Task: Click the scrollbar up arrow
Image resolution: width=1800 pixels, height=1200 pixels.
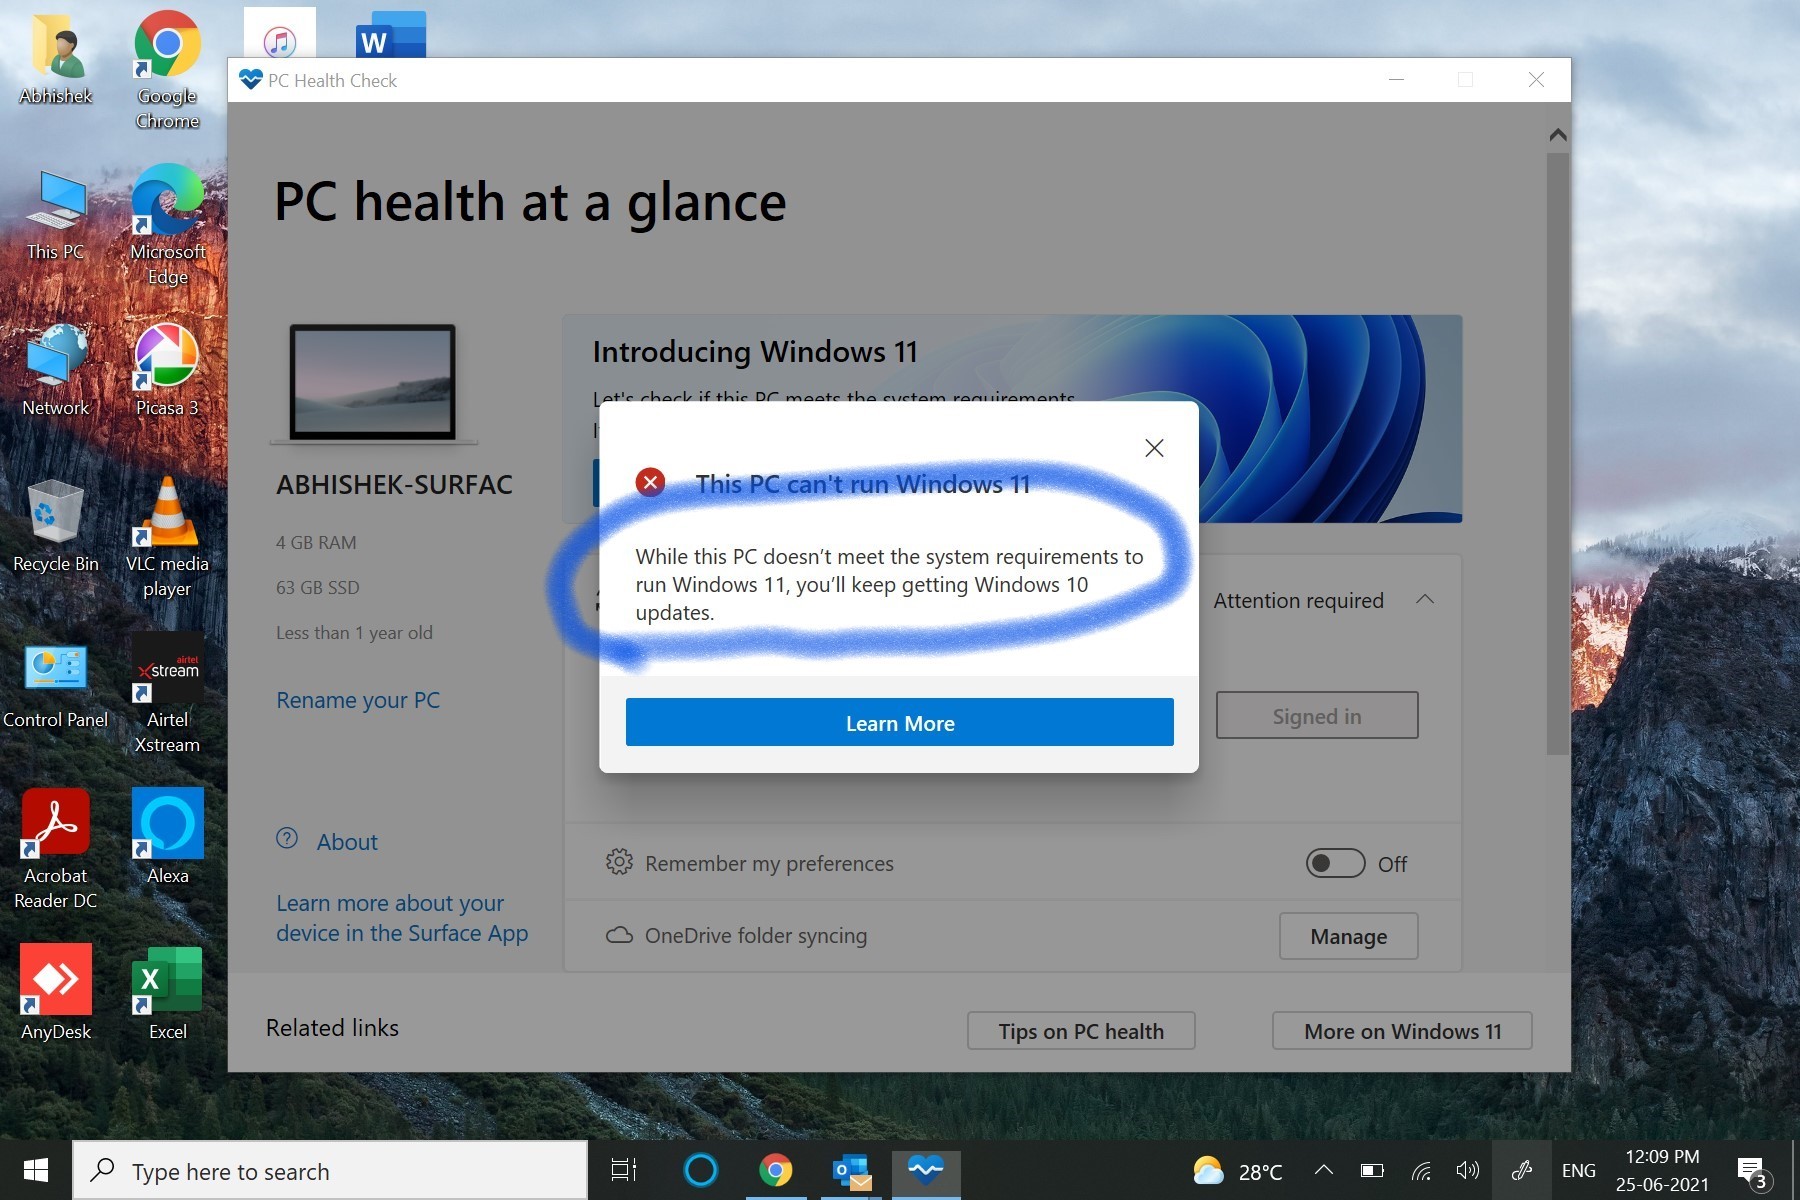Action: [x=1557, y=135]
